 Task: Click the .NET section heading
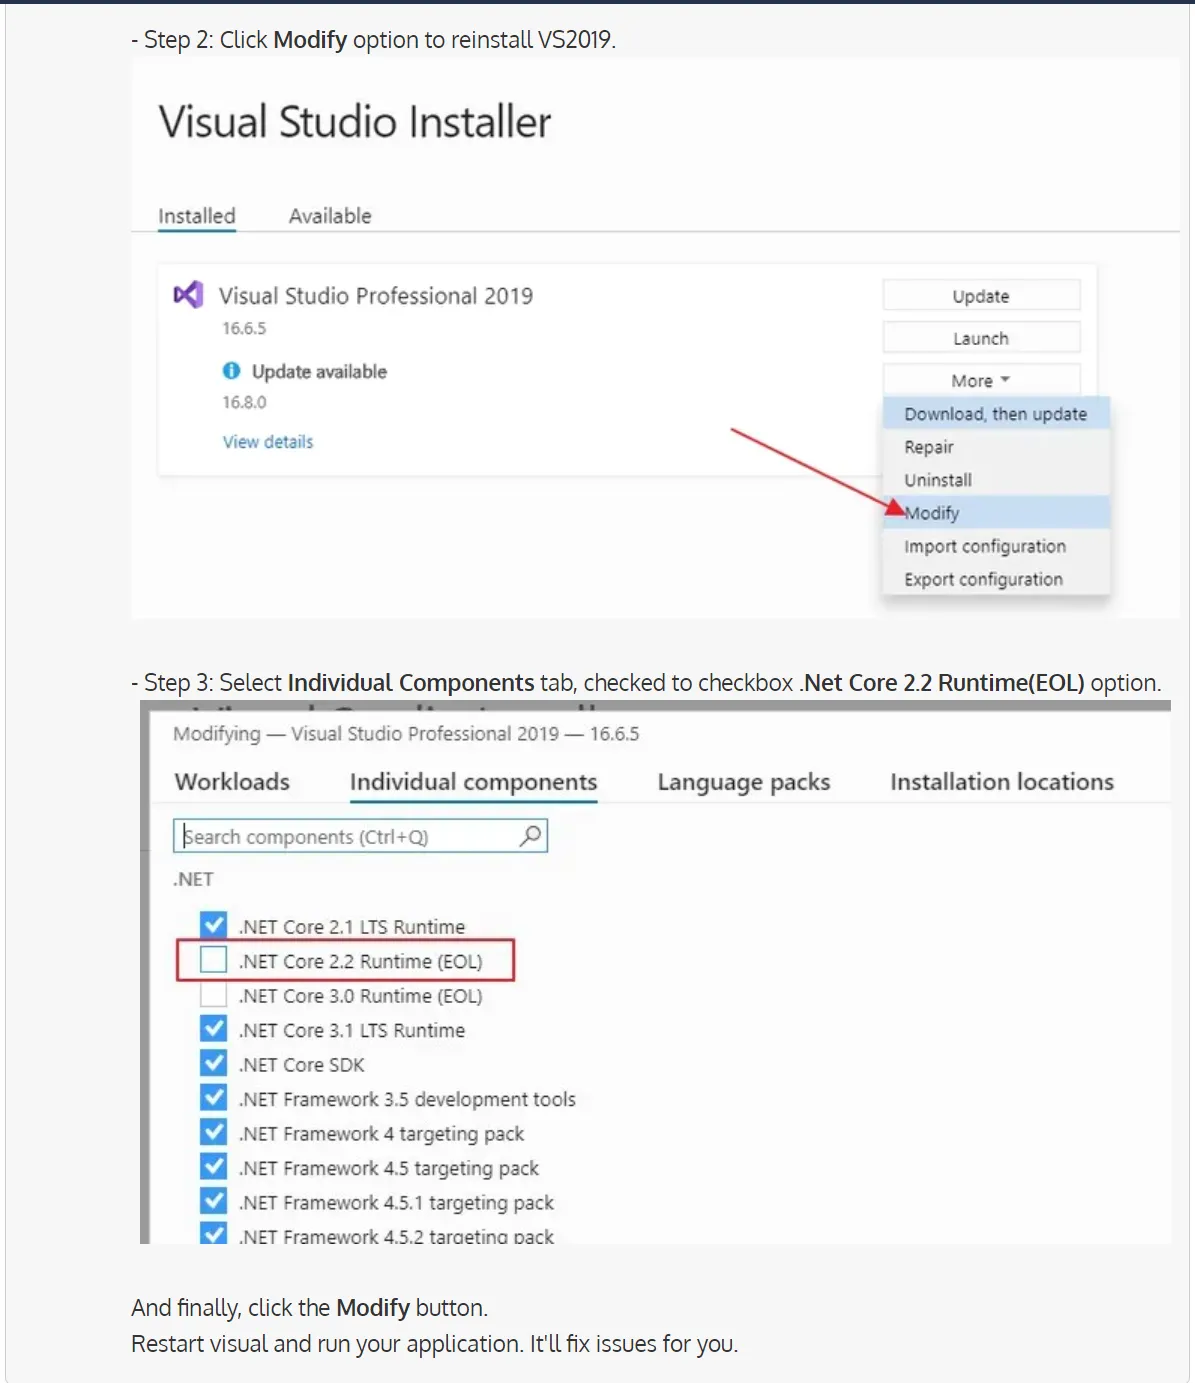pyautogui.click(x=193, y=879)
